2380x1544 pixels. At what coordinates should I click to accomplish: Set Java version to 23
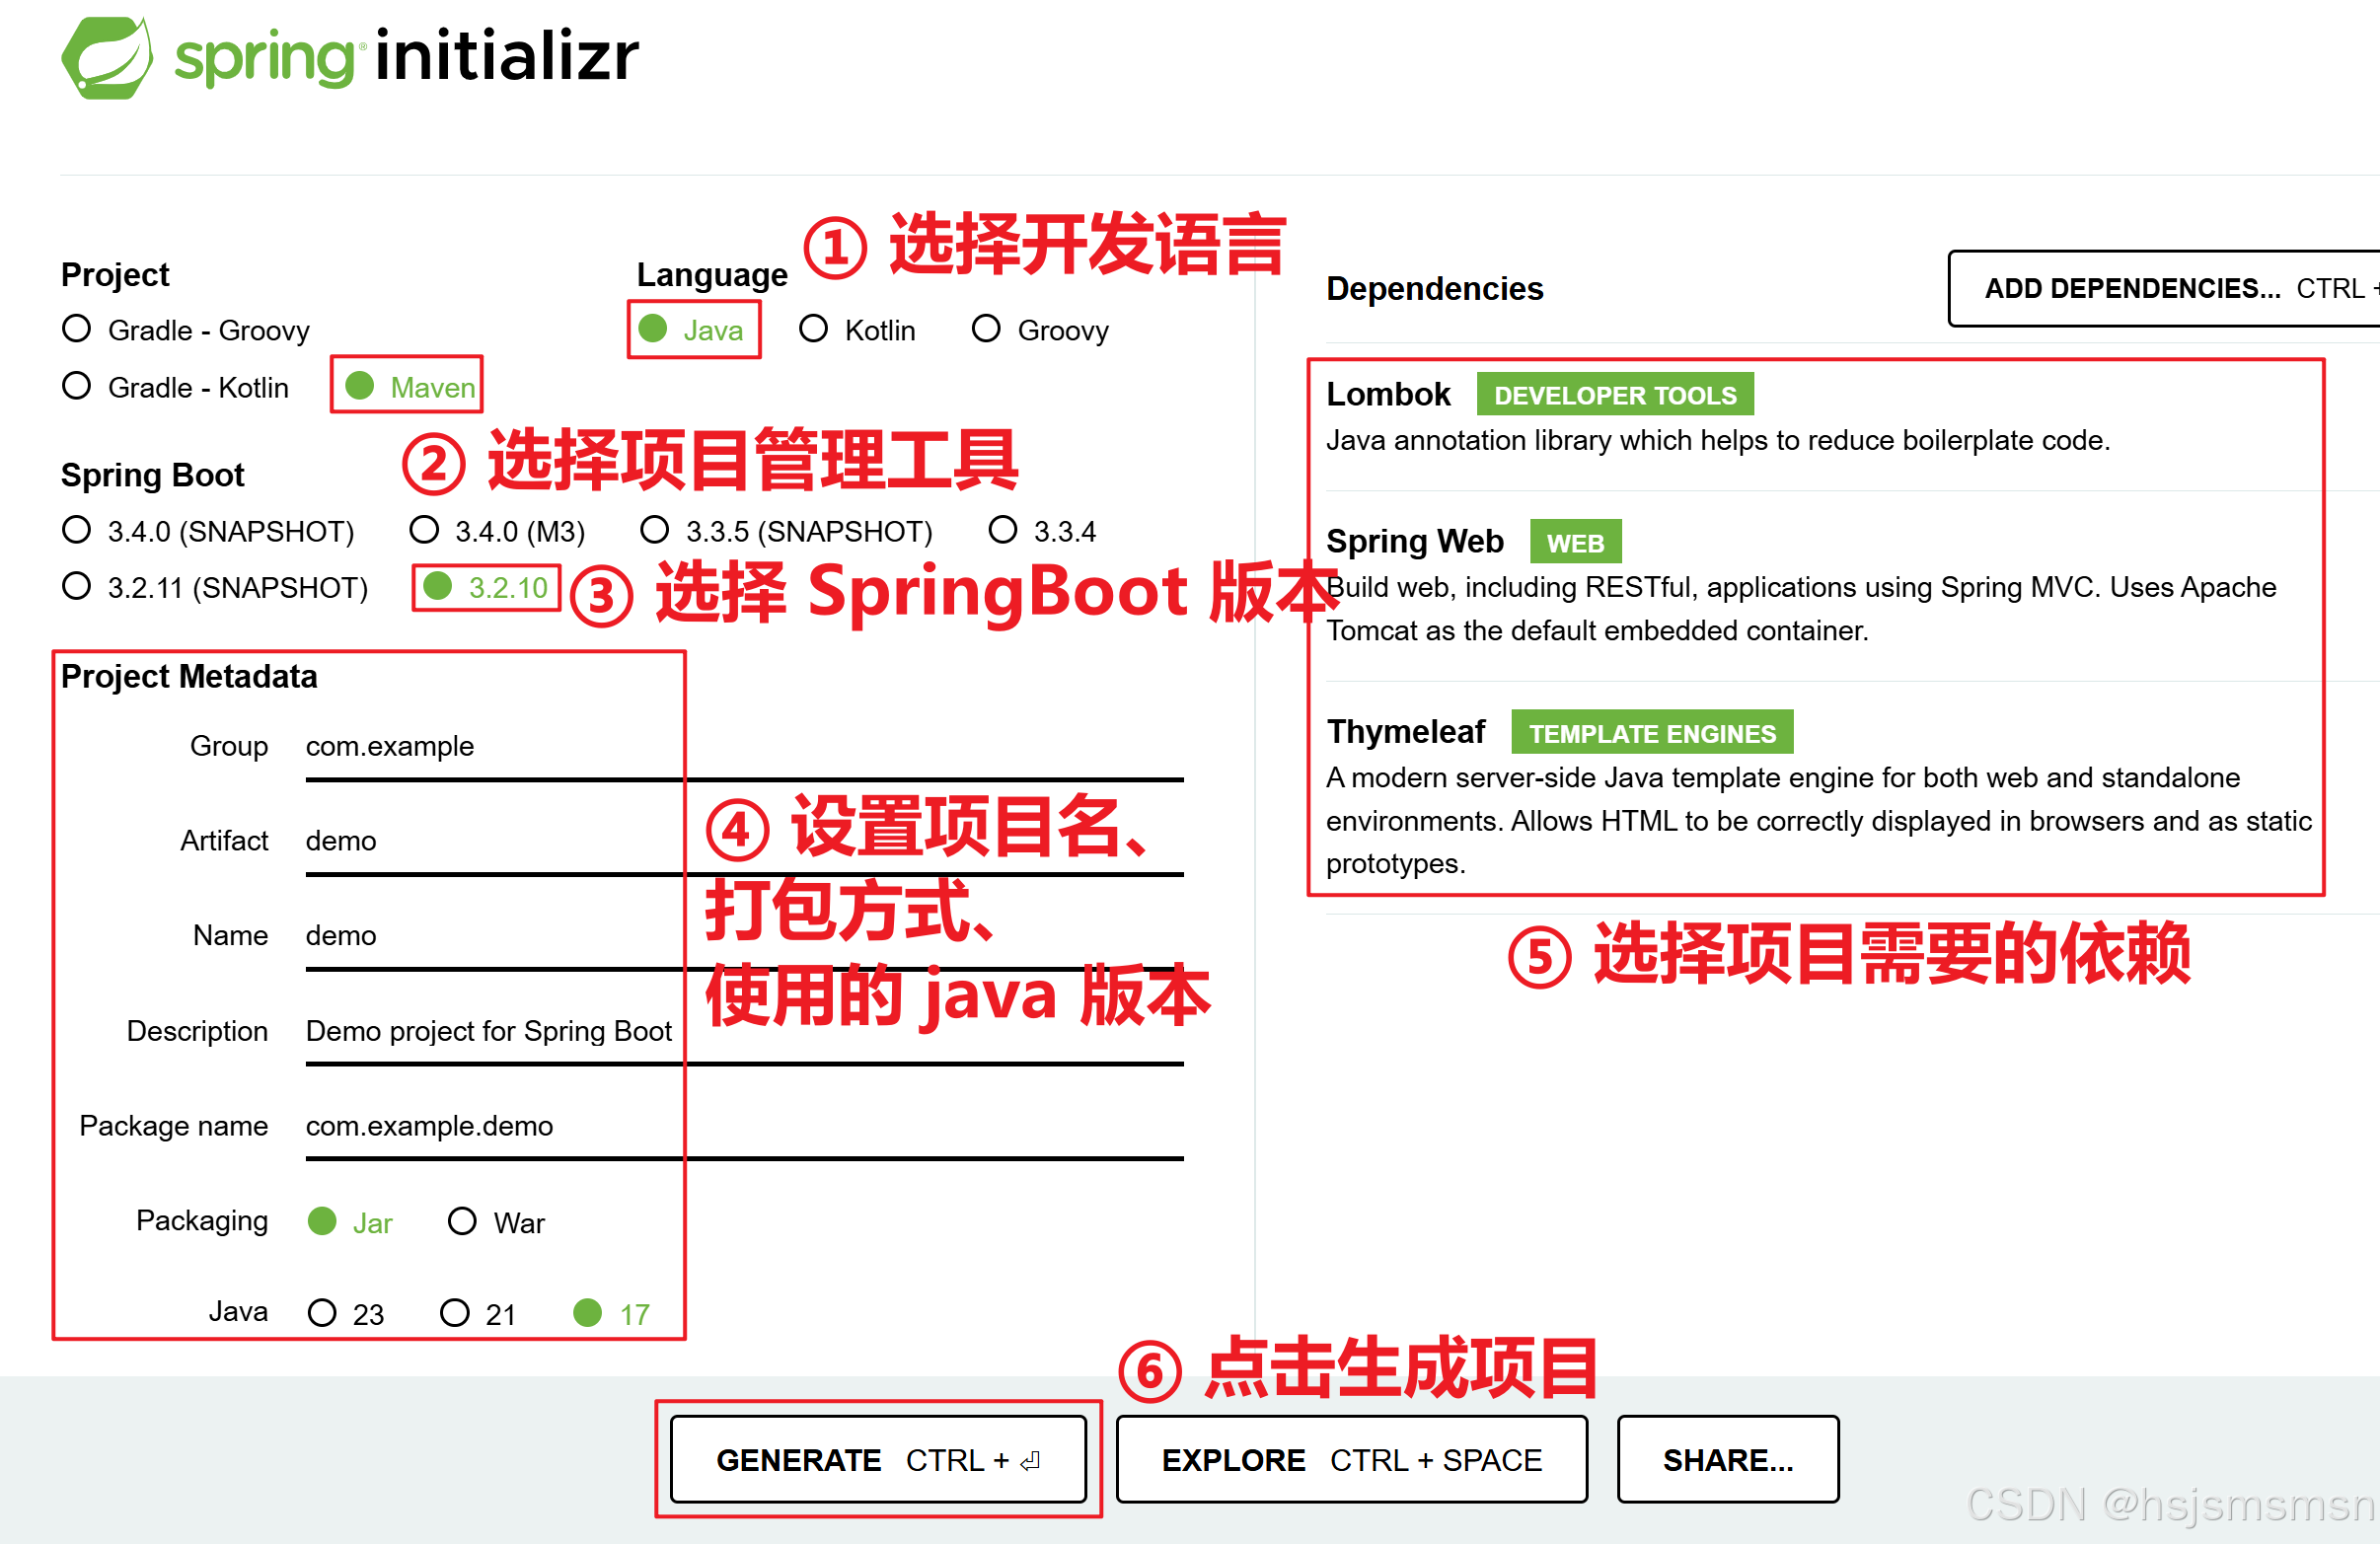tap(322, 1313)
